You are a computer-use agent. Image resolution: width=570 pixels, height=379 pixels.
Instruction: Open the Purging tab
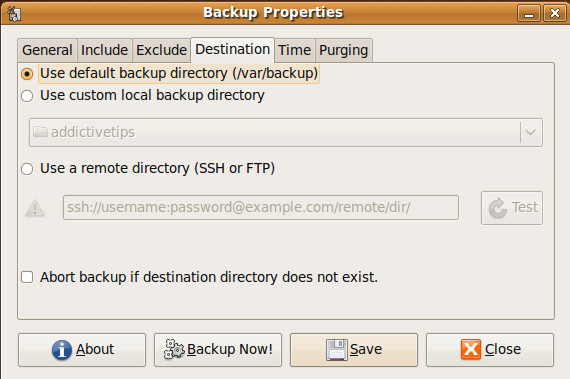pos(344,50)
